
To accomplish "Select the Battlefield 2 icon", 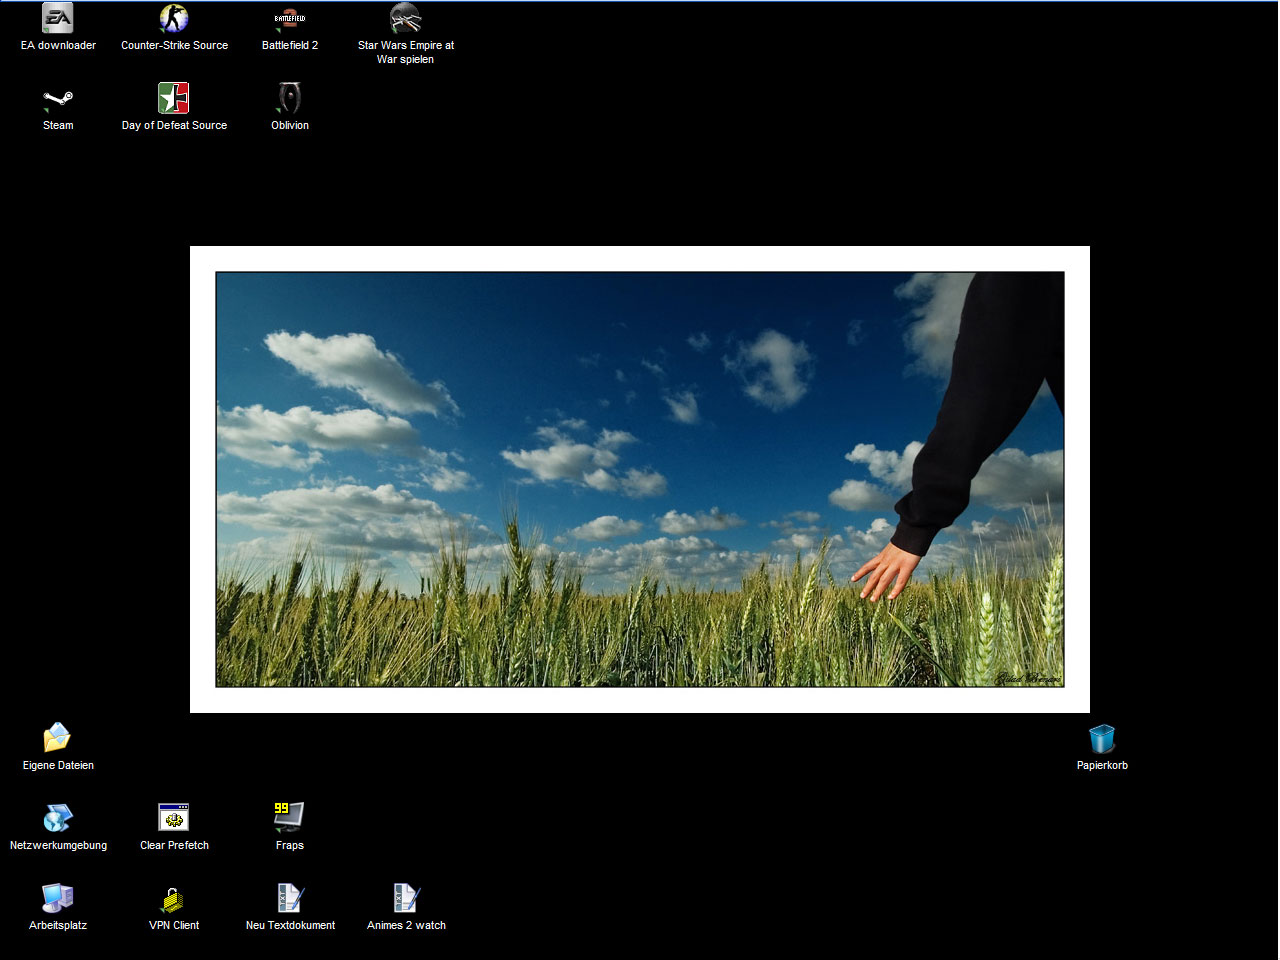I will 290,19.
